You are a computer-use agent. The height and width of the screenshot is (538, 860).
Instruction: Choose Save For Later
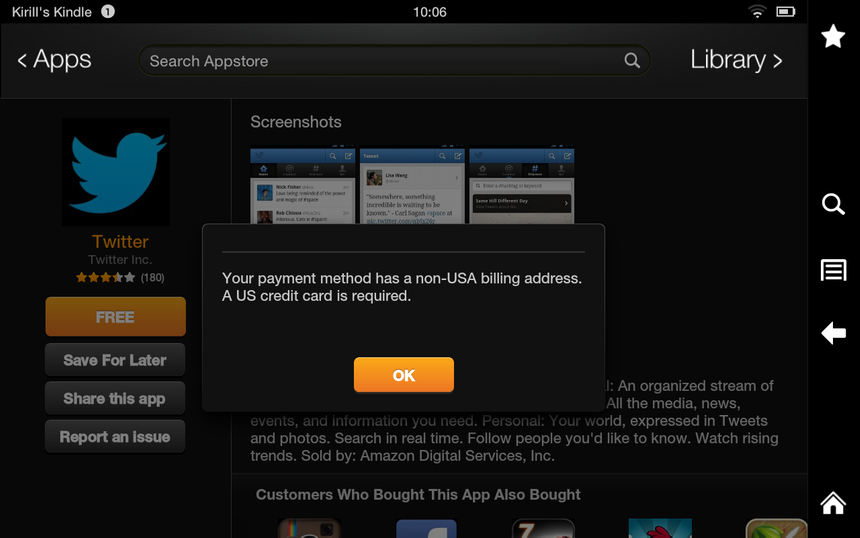tap(115, 360)
